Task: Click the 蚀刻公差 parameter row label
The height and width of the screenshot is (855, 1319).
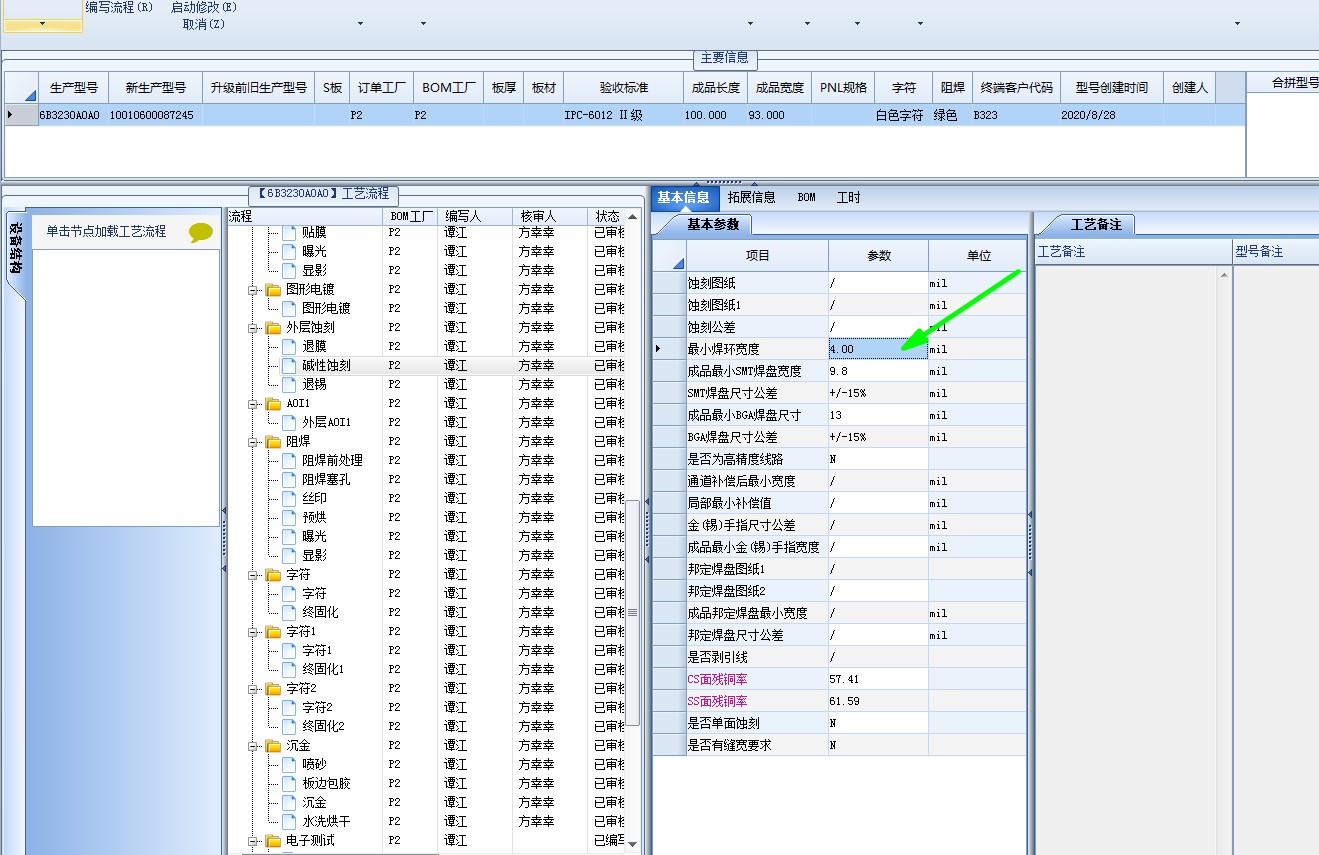Action: click(711, 327)
